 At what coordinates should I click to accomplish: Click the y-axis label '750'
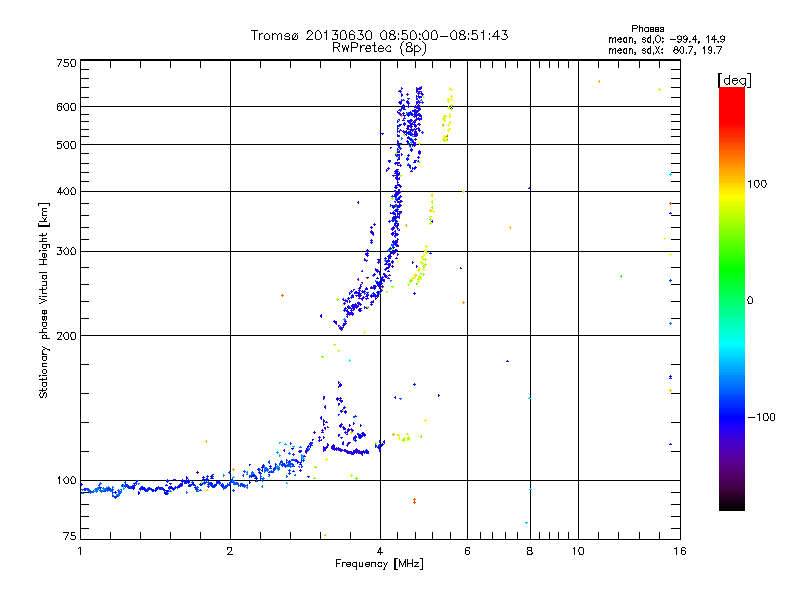pyautogui.click(x=66, y=63)
